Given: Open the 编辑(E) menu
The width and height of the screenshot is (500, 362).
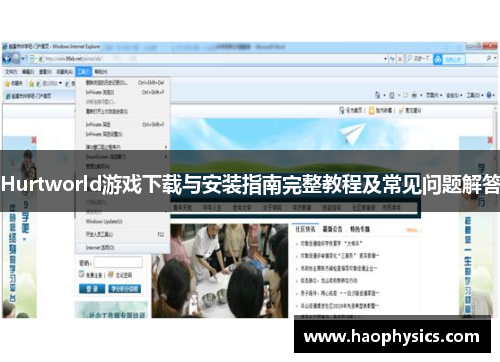Looking at the screenshot, I should [x=28, y=71].
